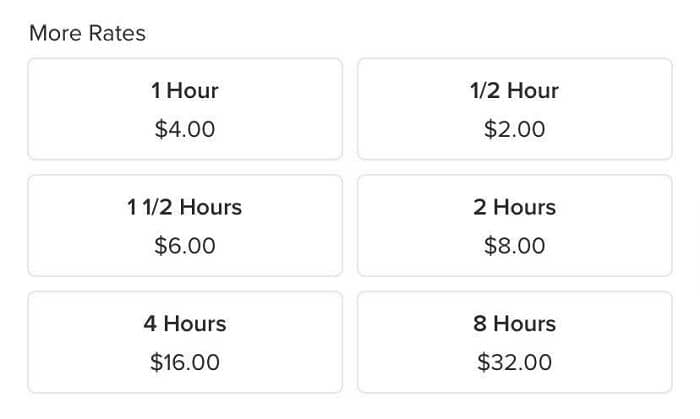700x419 pixels.
Task: Tap the "1 1/2 Hours" label
Action: (185, 208)
